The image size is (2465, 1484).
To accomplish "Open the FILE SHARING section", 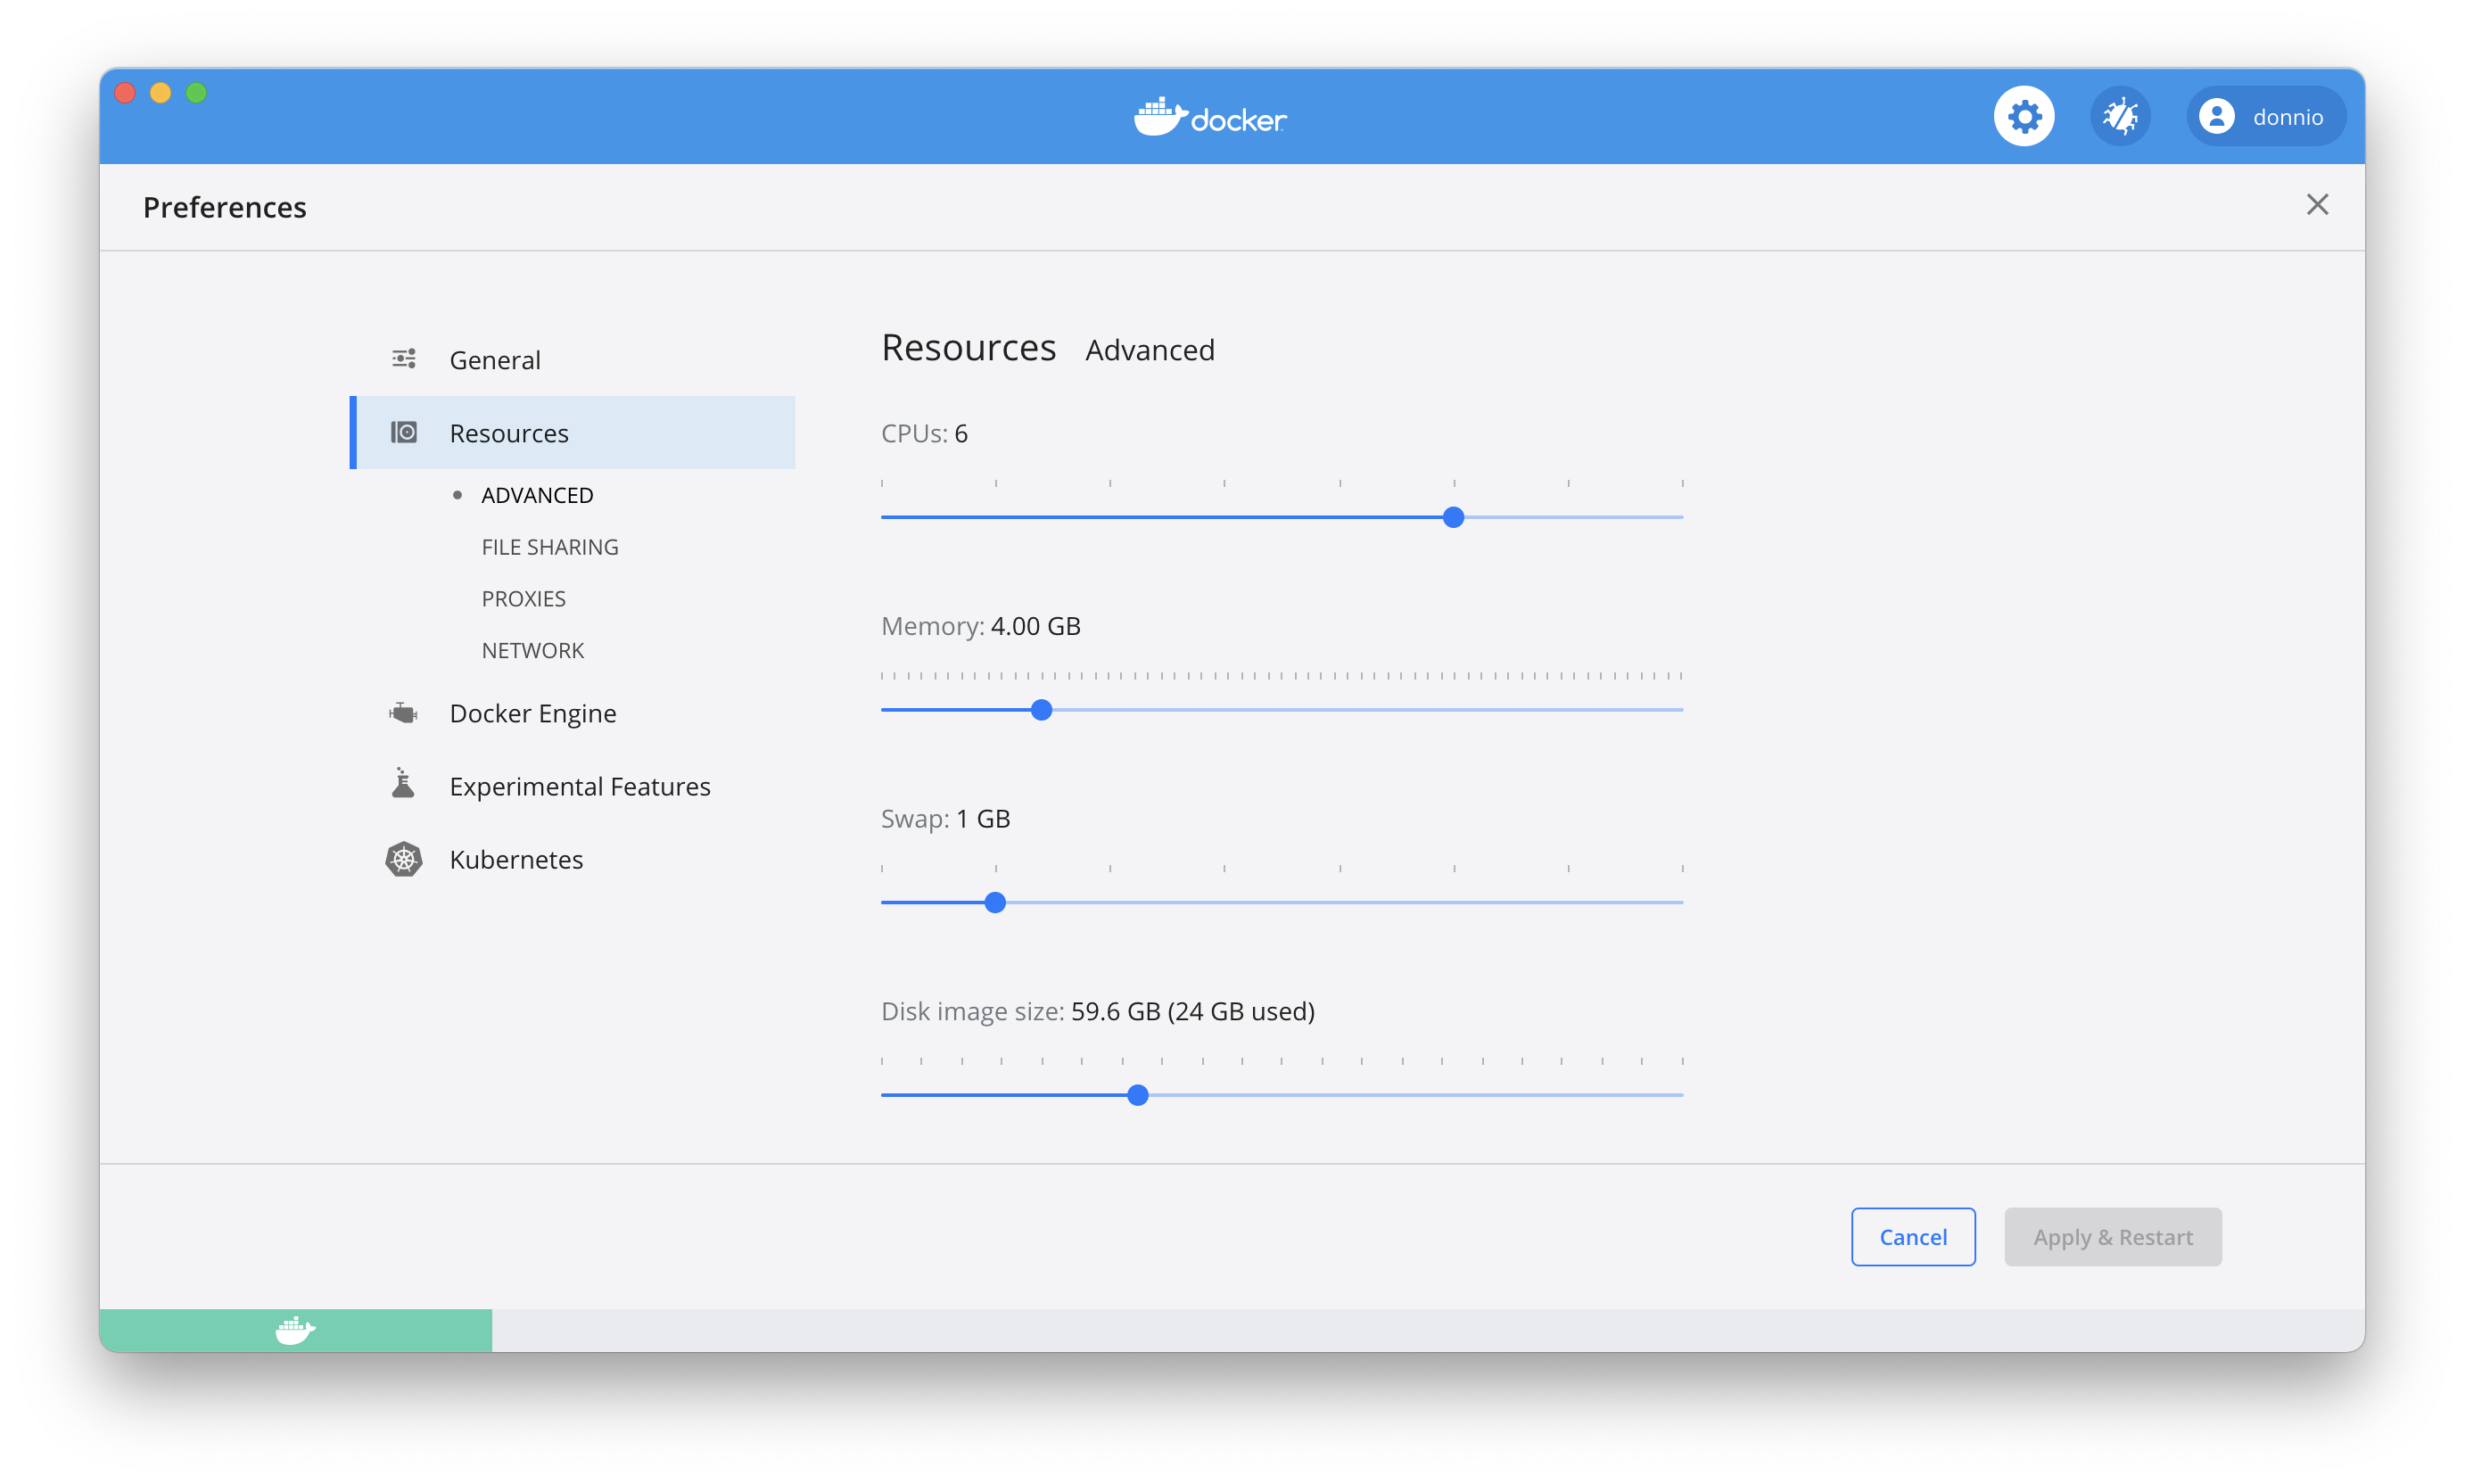I will pyautogui.click(x=549, y=546).
